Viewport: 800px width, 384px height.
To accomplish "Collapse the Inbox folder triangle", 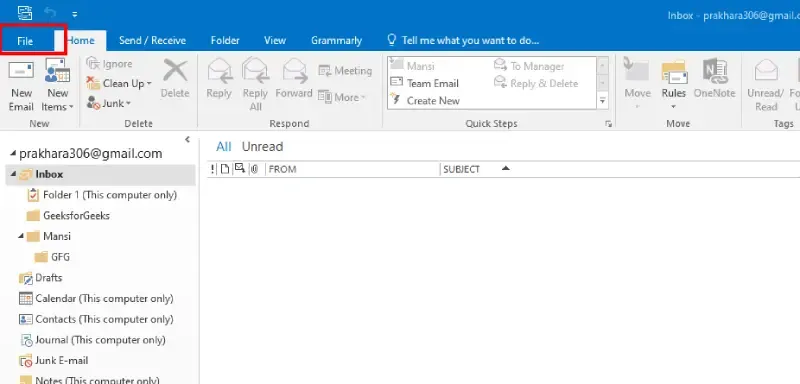I will pyautogui.click(x=13, y=174).
